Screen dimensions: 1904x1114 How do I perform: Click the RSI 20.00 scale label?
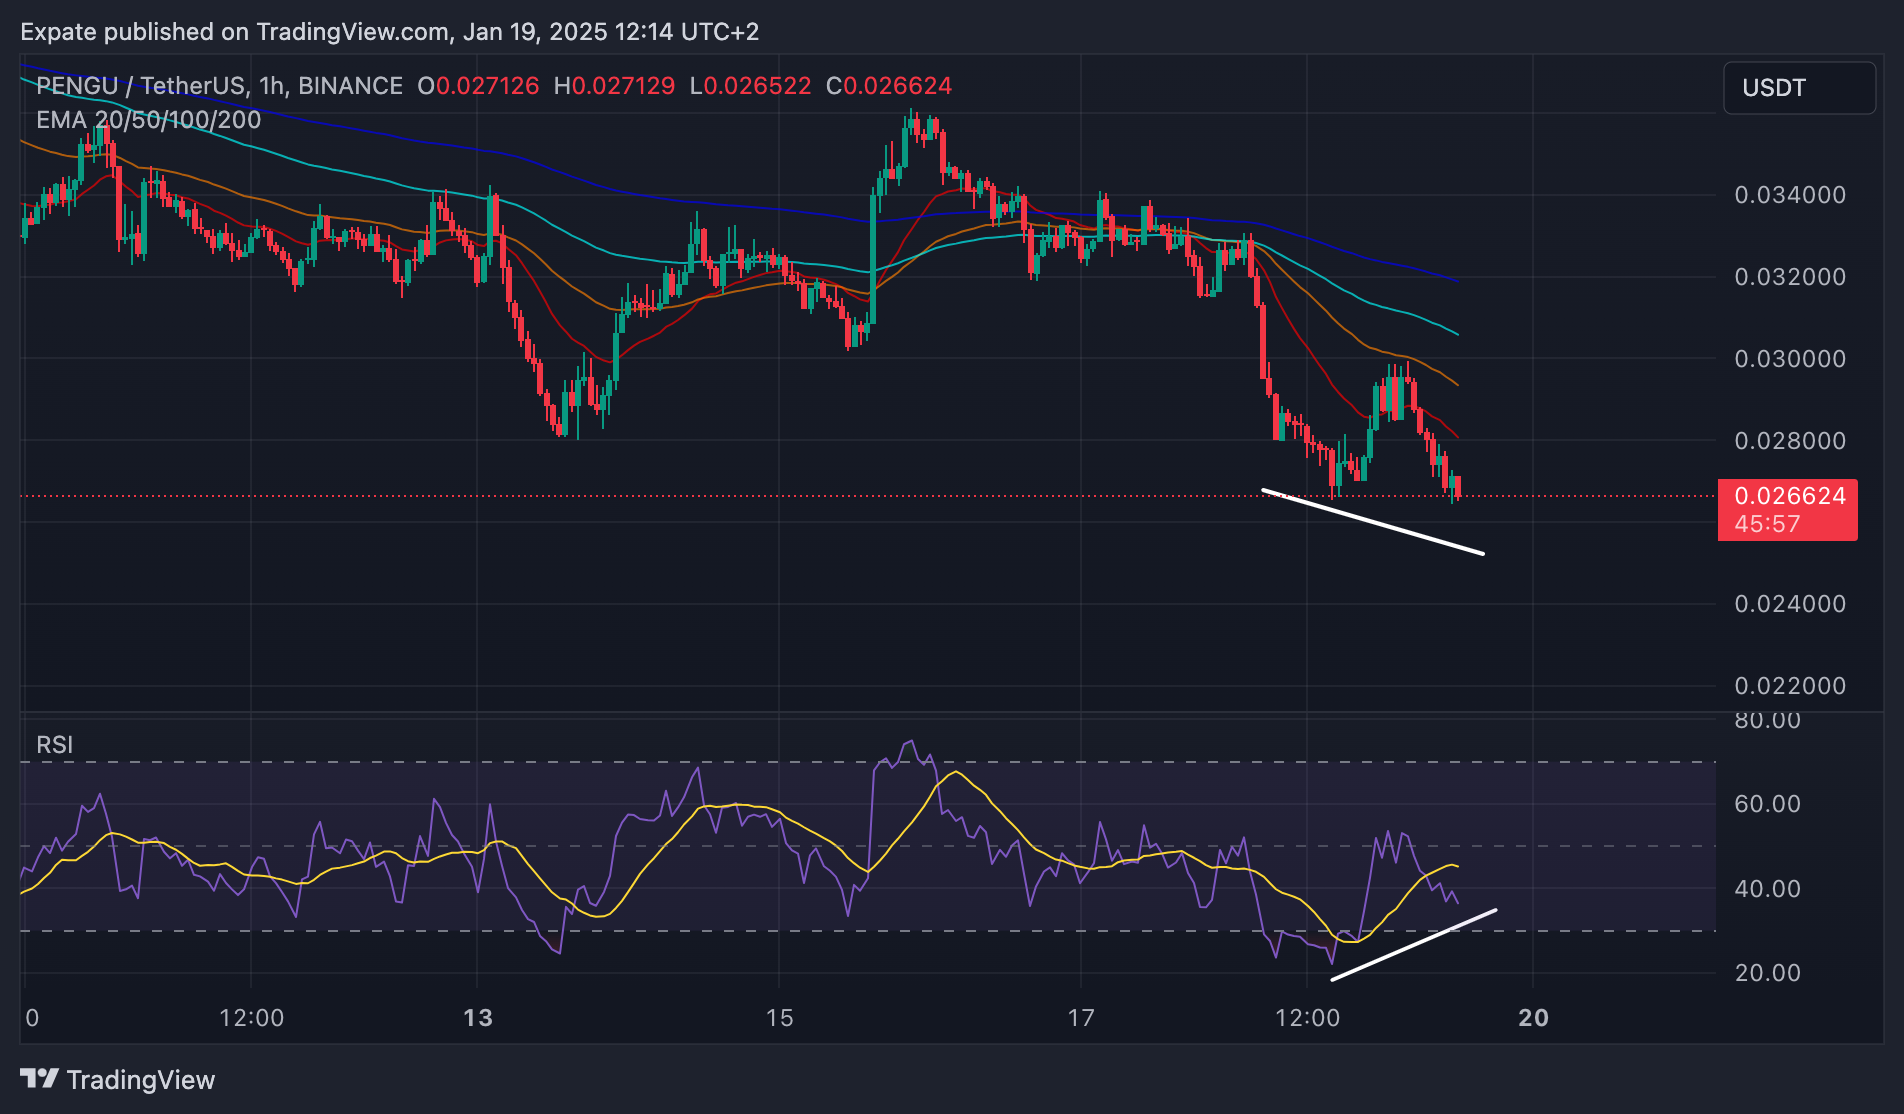coord(1767,973)
